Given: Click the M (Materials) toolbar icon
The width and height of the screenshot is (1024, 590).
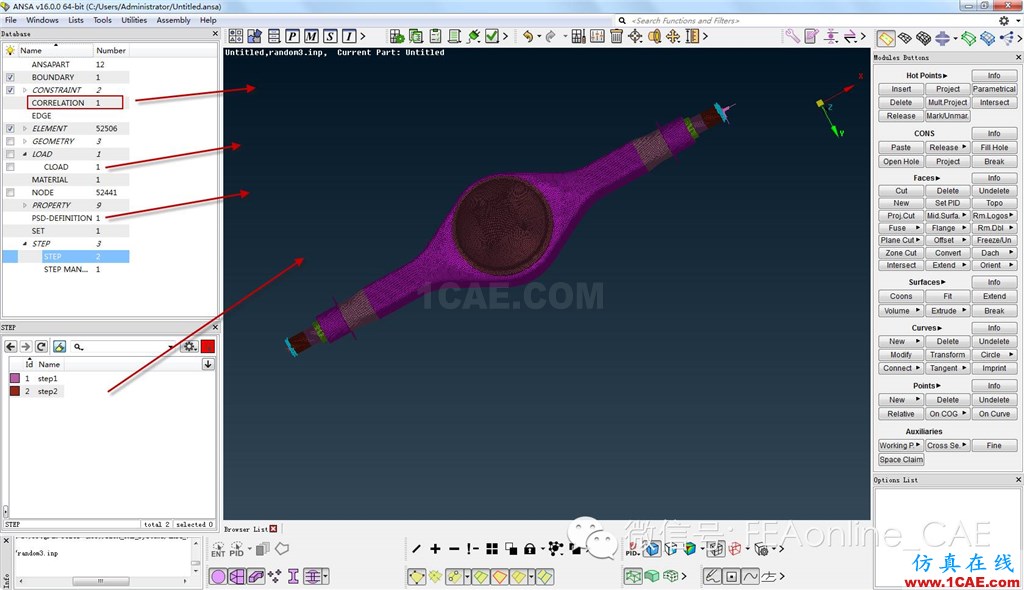Looking at the screenshot, I should pyautogui.click(x=312, y=37).
